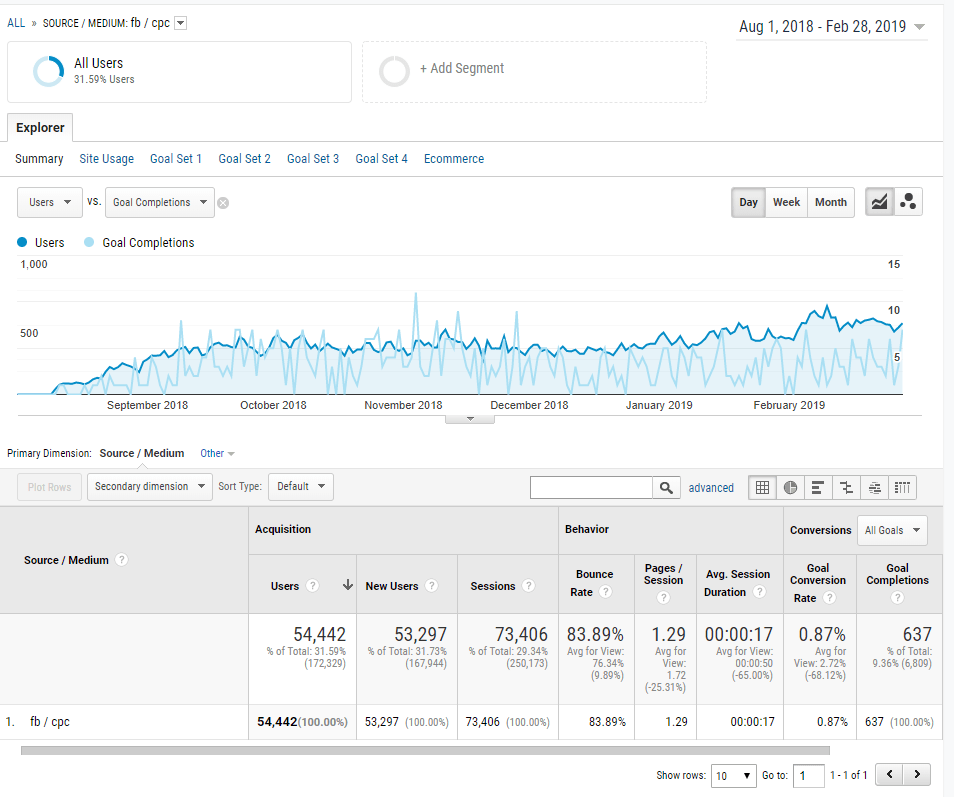
Task: Switch to line chart view icon
Action: pyautogui.click(x=879, y=202)
